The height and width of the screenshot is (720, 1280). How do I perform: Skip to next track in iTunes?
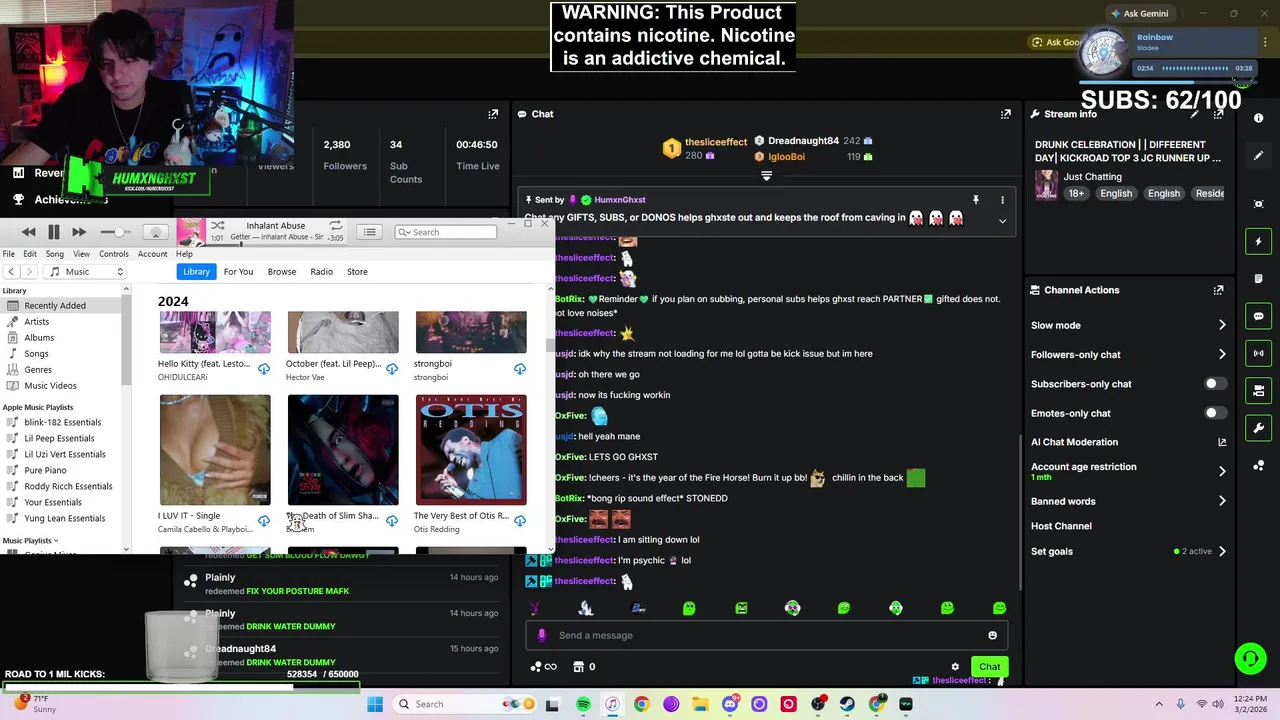79,232
